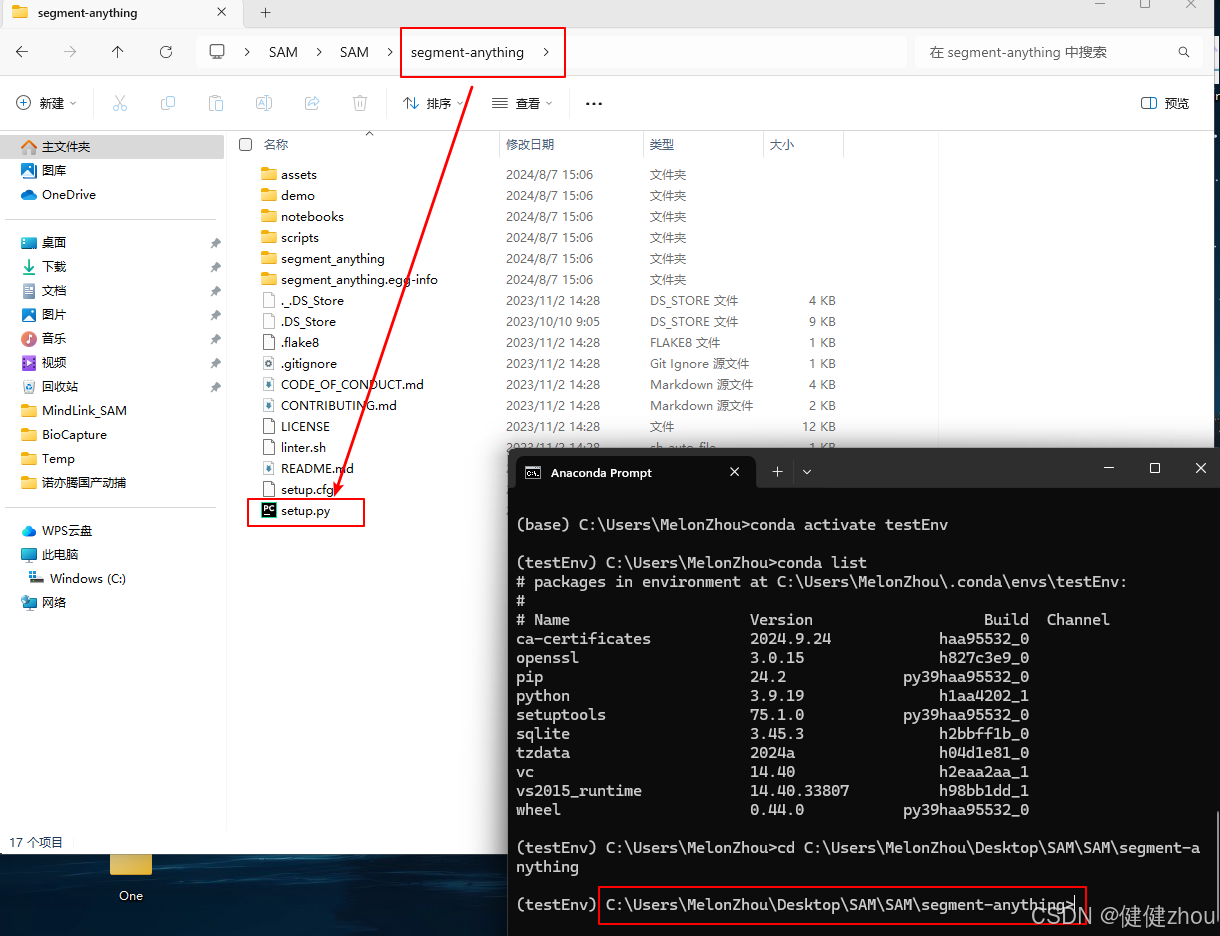Image resolution: width=1220 pixels, height=936 pixels.
Task: Open the 回收站 recycle bin shortcut
Action: coord(60,387)
